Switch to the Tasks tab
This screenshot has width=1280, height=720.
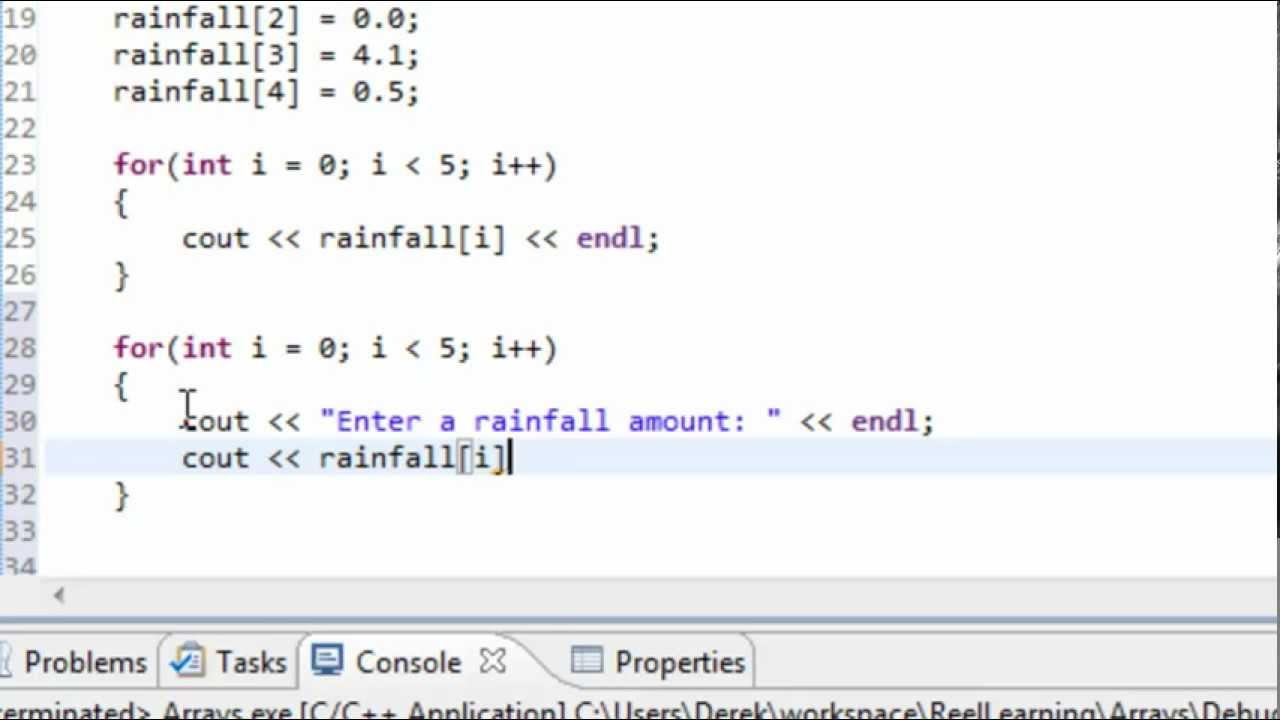250,662
